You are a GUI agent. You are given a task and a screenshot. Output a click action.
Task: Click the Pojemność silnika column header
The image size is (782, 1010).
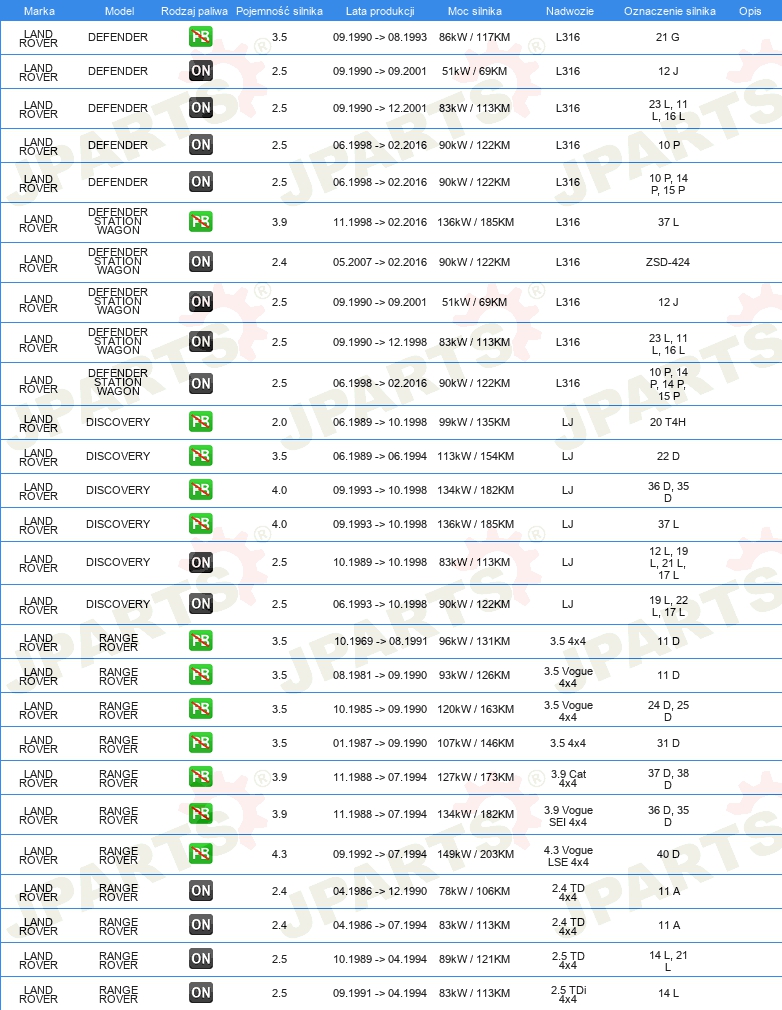coord(279,11)
